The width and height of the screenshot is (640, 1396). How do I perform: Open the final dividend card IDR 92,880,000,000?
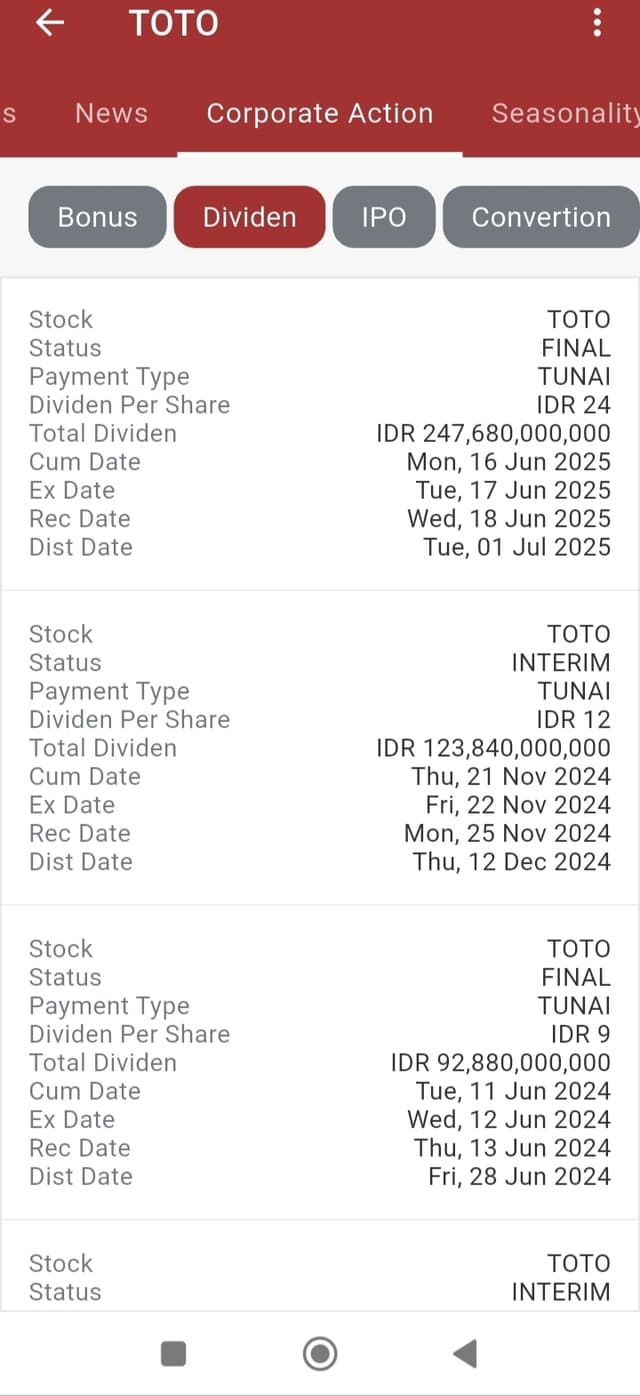tap(320, 1062)
